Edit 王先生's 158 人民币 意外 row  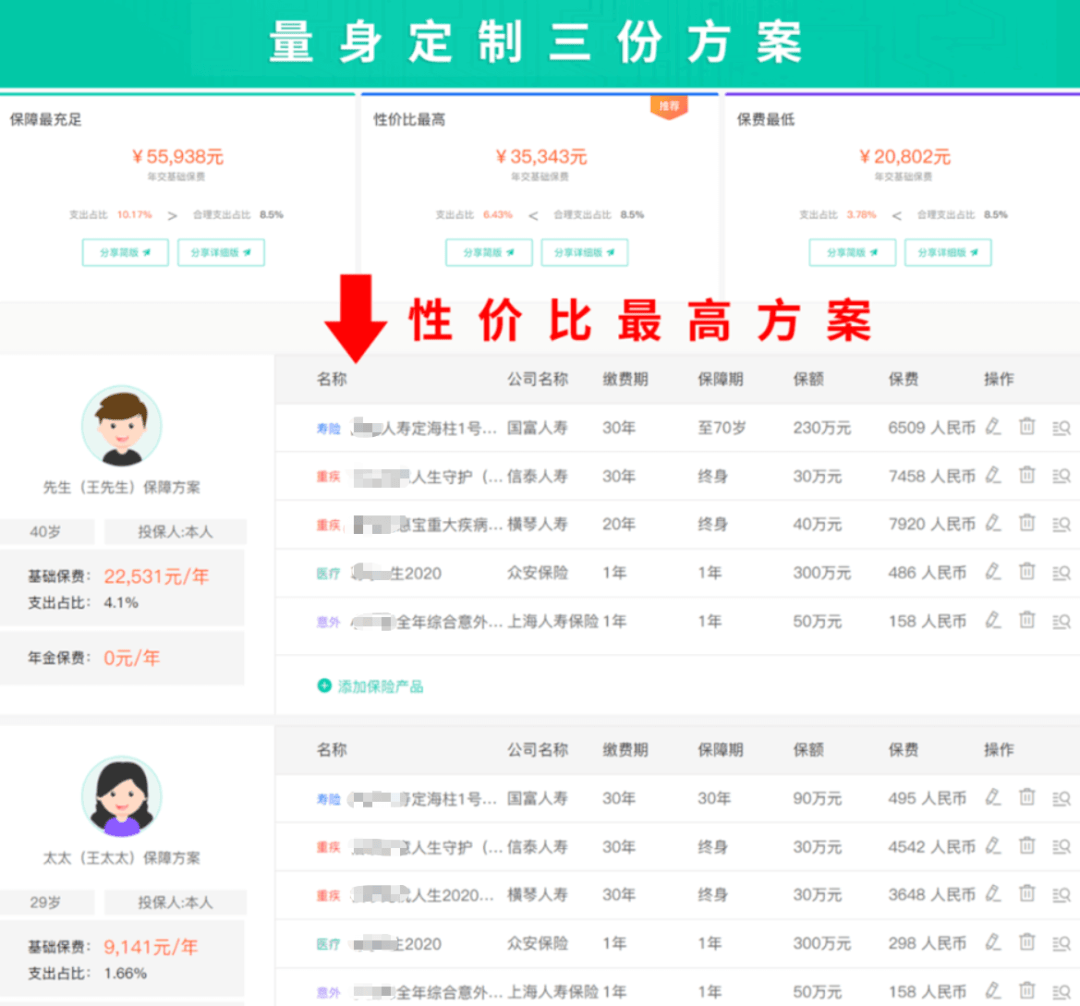tap(992, 620)
